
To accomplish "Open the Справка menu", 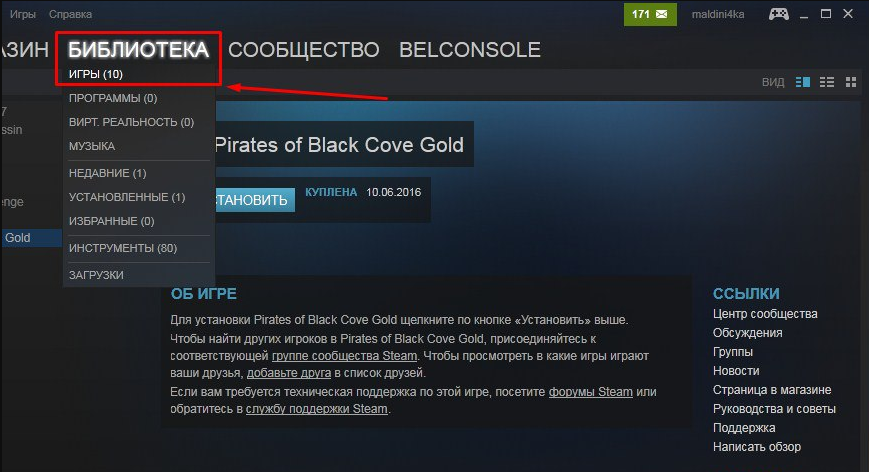I will click(x=70, y=14).
